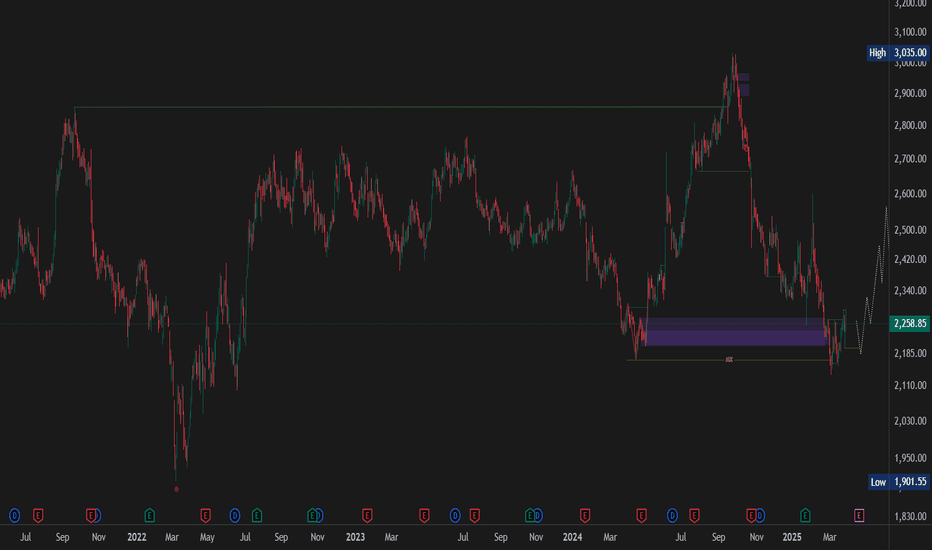The height and width of the screenshot is (550, 932).
Task: Open green earnings marker just after 2022 label
Action: (150, 516)
